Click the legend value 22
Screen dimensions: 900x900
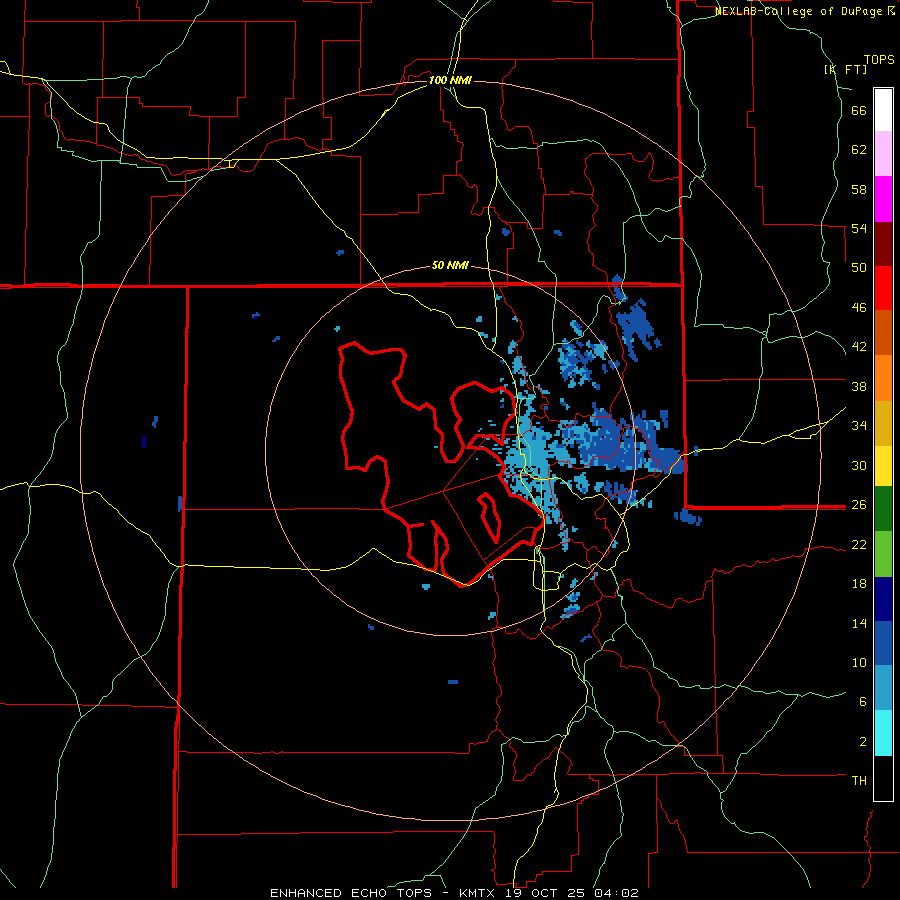859,544
